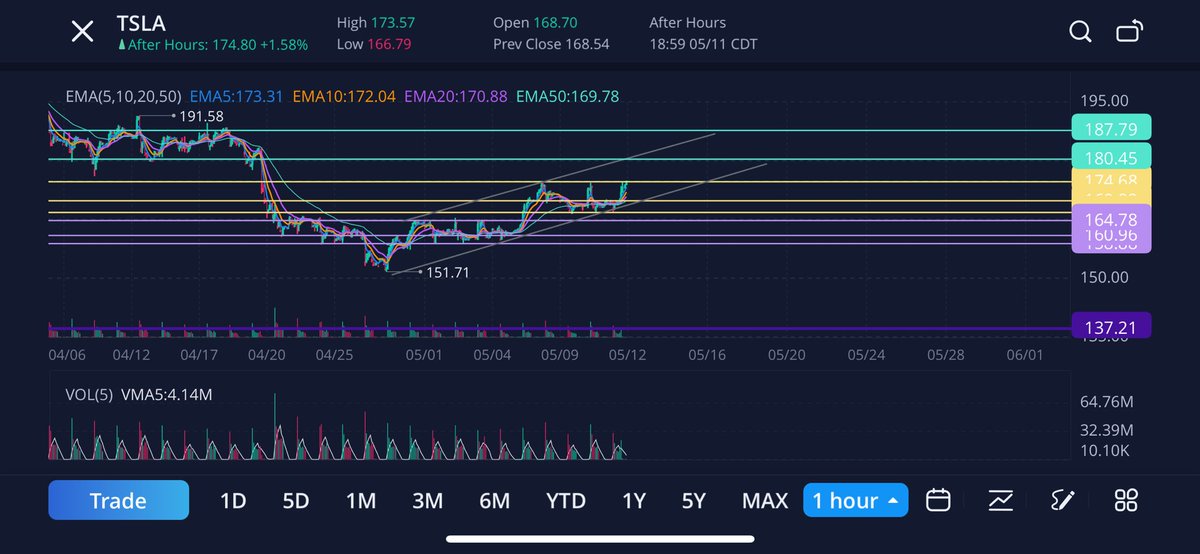Close the TSLA chart with the X icon
Screen dimensions: 1200x554
pos(82,33)
